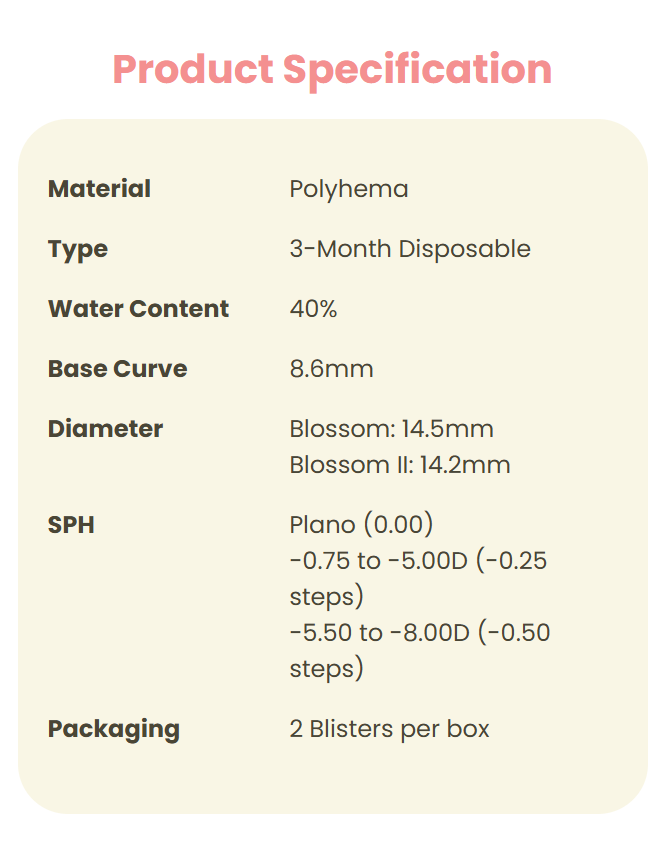Viewport: 670px width, 841px height.
Task: Click the word Product in the heading
Action: coord(192,70)
